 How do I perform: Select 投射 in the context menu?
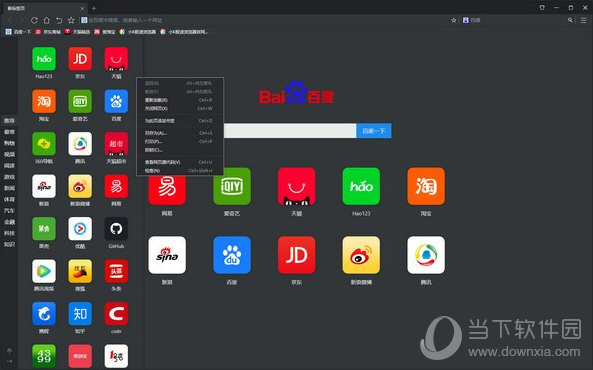pos(180,150)
